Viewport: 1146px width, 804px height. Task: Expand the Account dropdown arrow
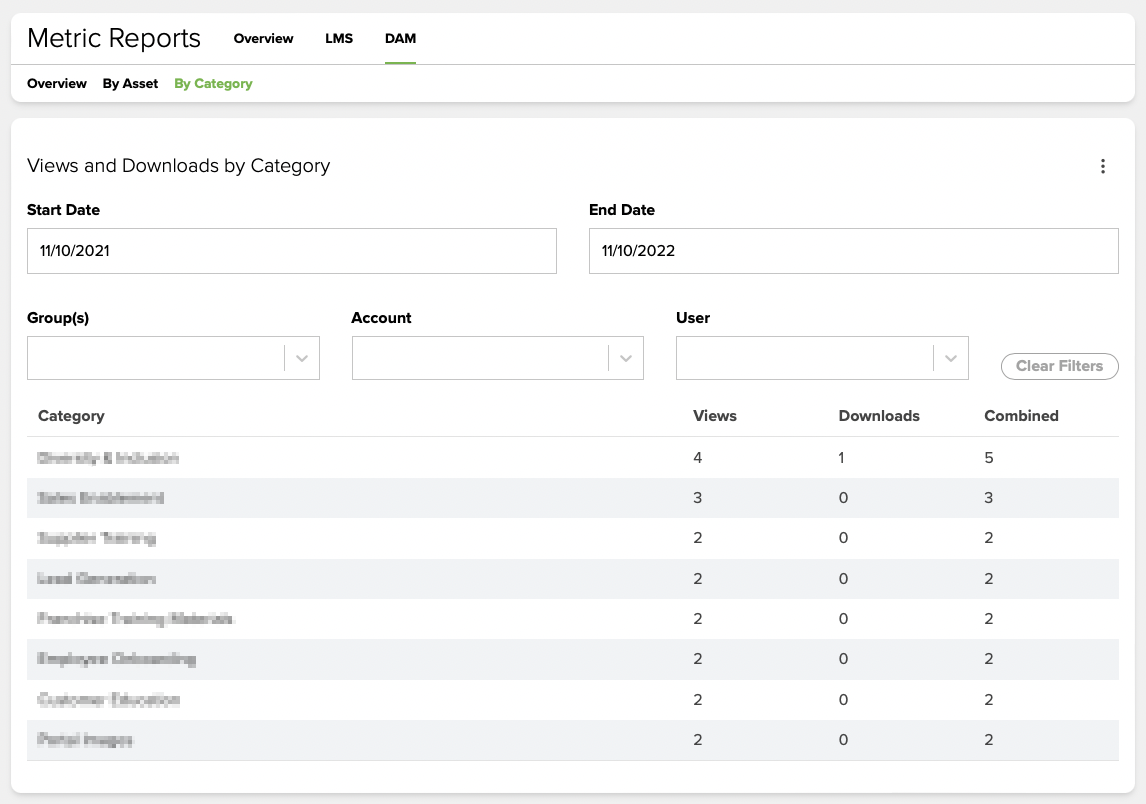[626, 358]
